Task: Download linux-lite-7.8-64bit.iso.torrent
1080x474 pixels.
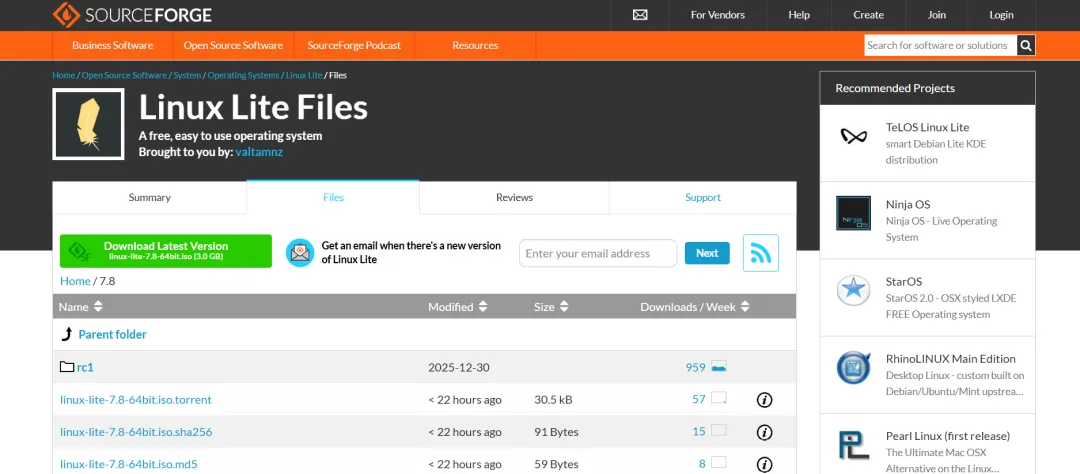Action: pyautogui.click(x=136, y=400)
